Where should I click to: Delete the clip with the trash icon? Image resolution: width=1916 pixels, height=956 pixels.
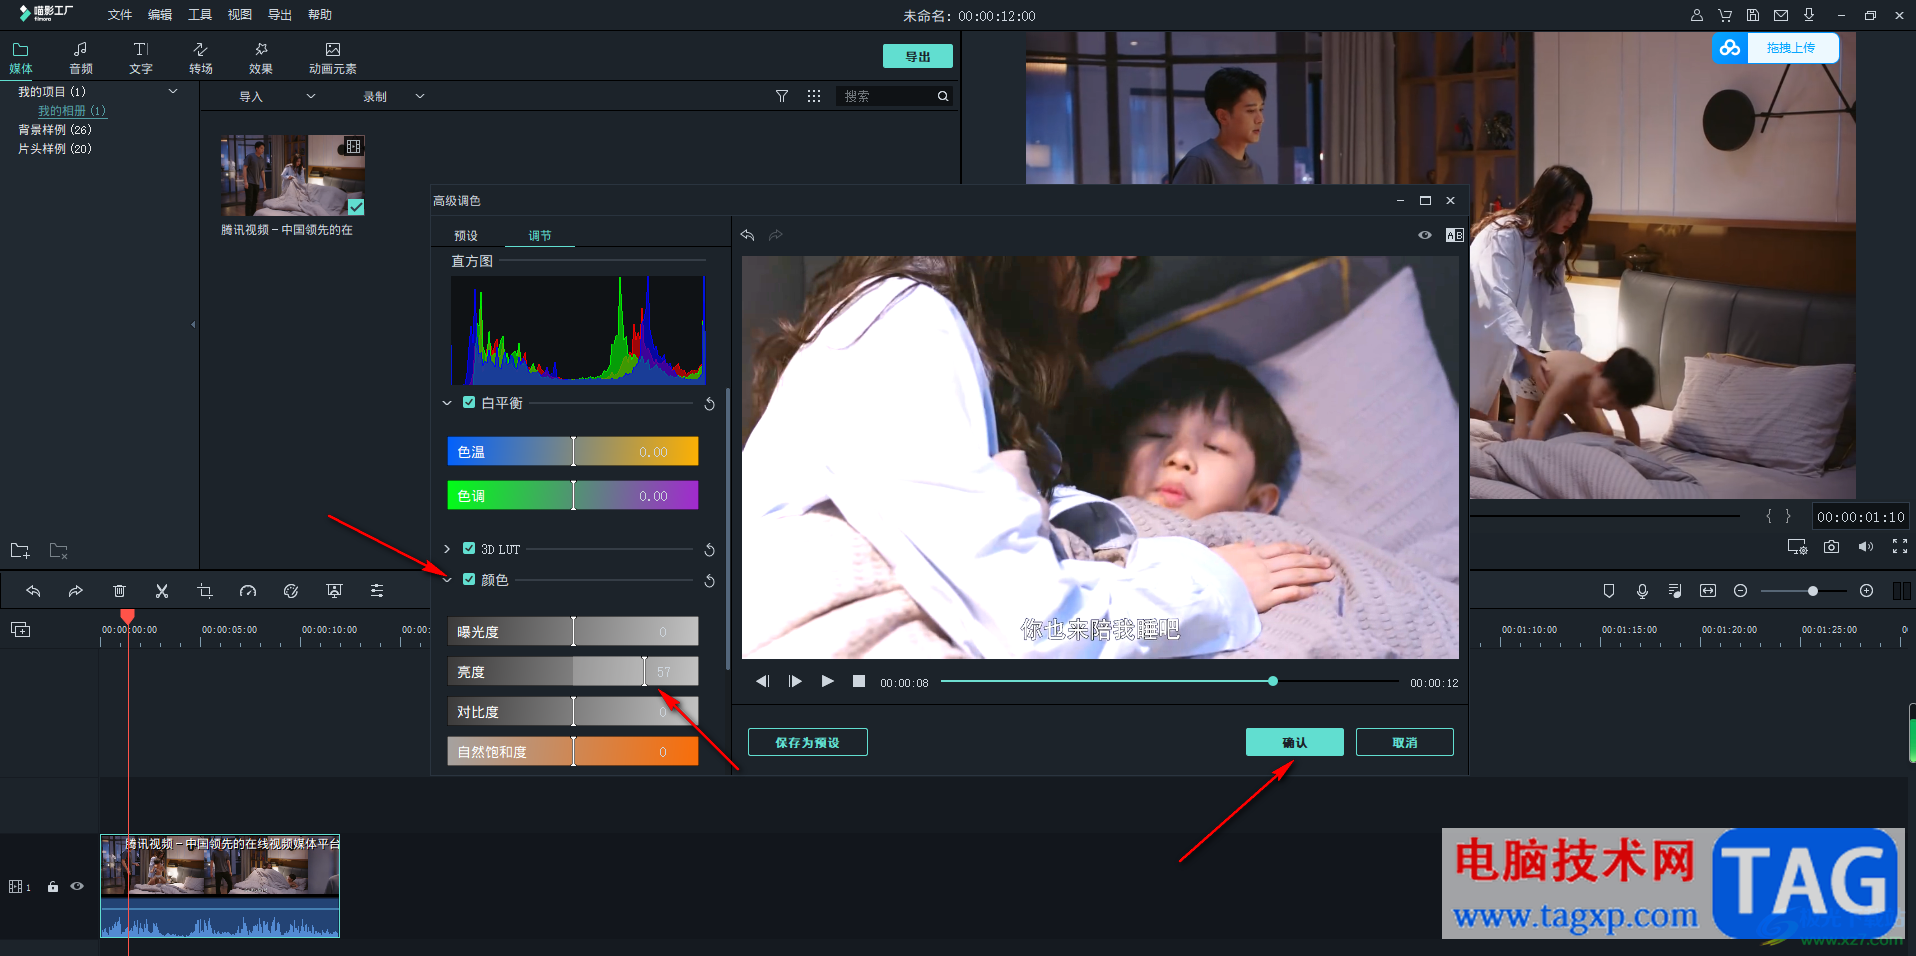(119, 591)
